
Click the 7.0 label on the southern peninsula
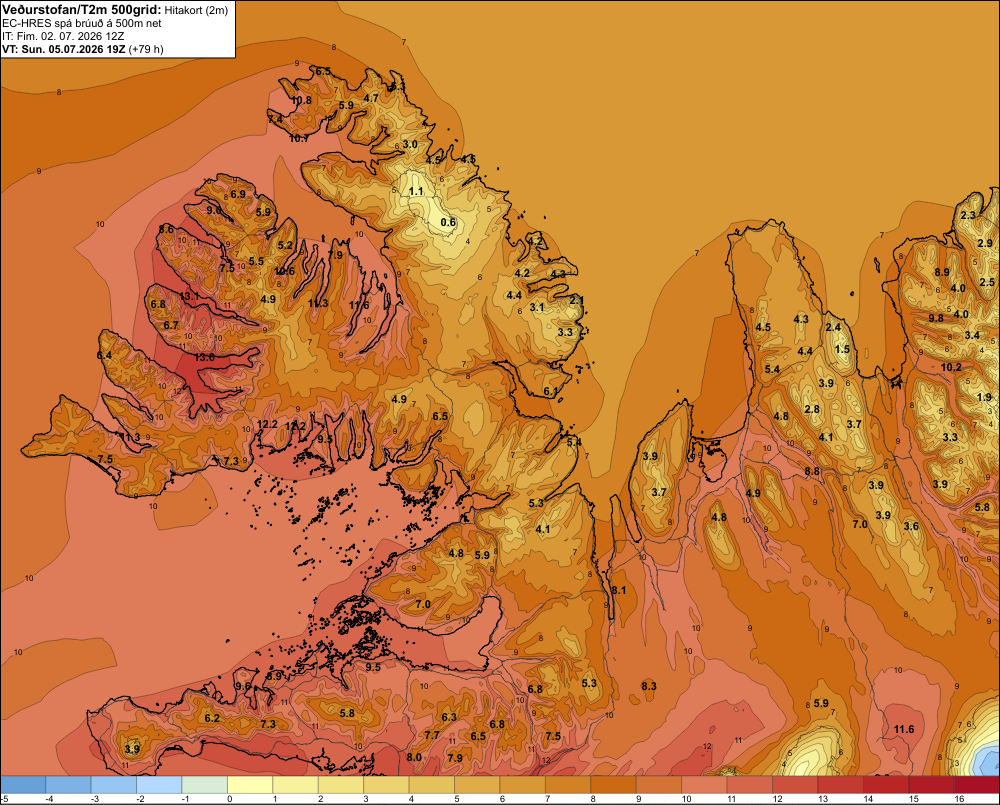423,604
